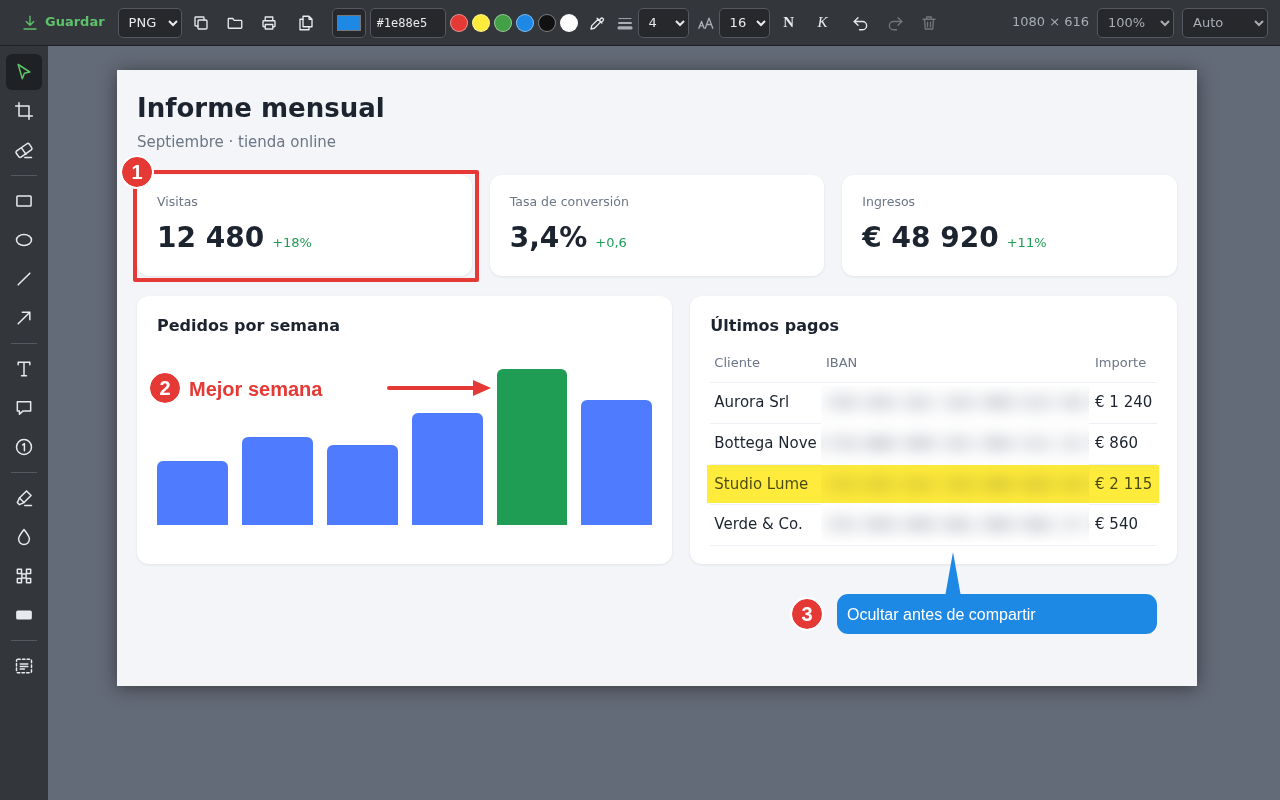The image size is (1280, 800).
Task: Select the Ellipse shape tool
Action: pos(24,240)
